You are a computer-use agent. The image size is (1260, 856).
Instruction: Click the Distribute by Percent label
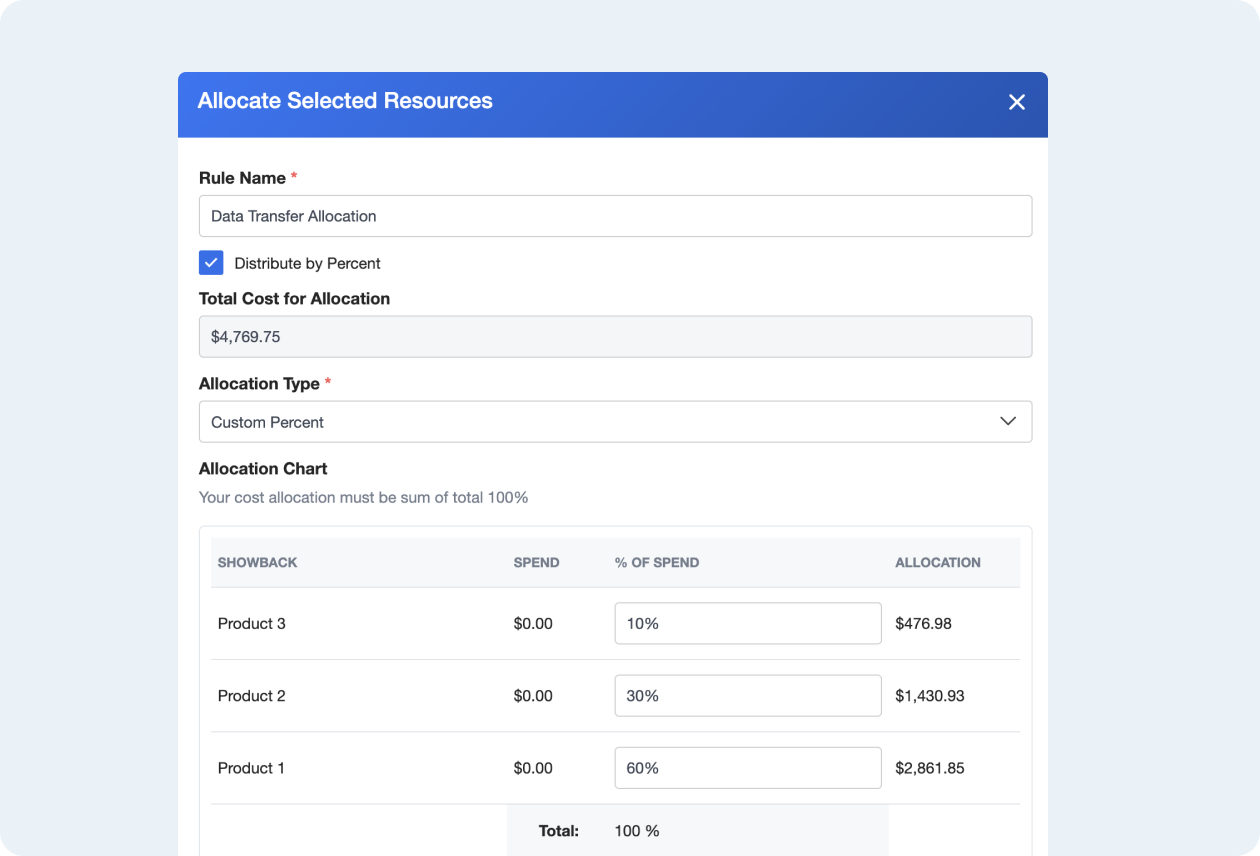308,264
